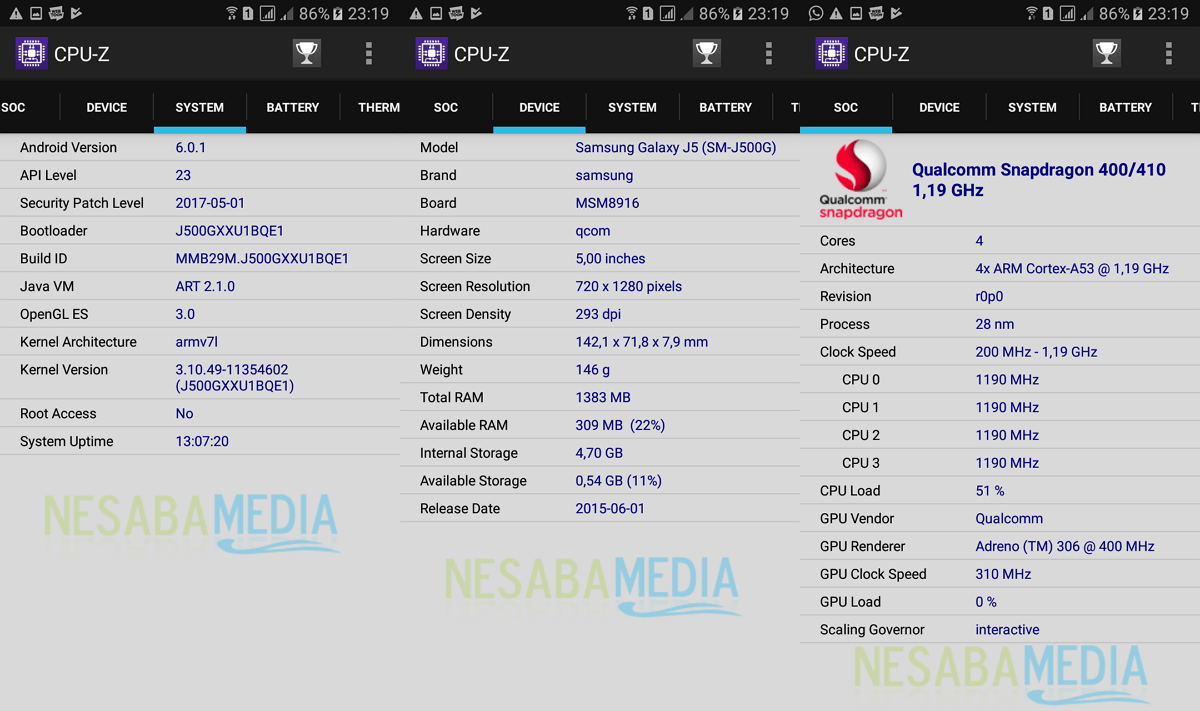
Task: Select the active SOC tab on the SoC screen
Action: (846, 107)
